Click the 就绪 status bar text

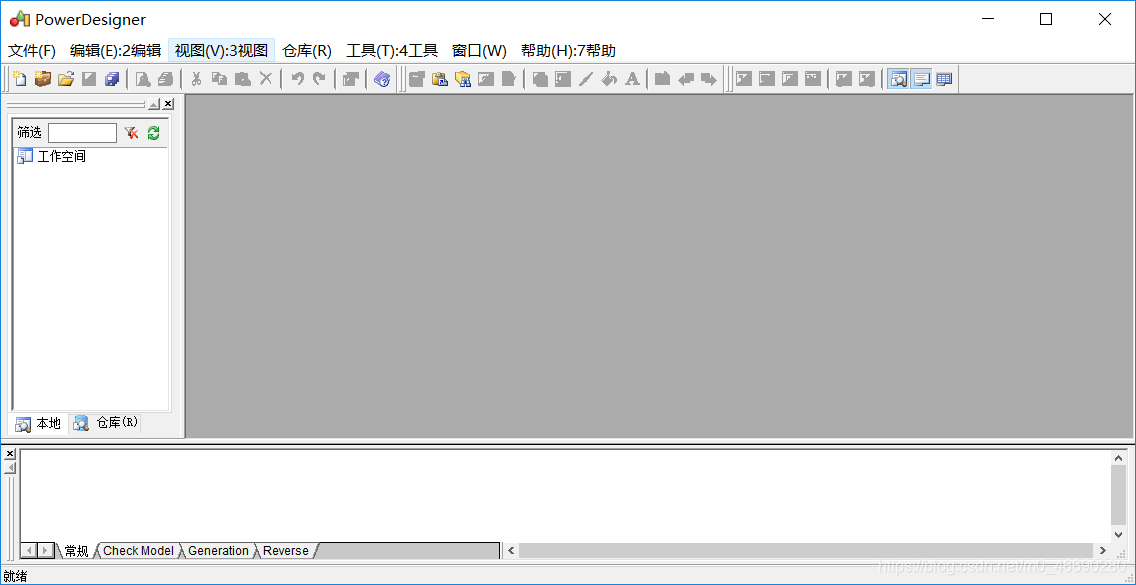[15, 576]
